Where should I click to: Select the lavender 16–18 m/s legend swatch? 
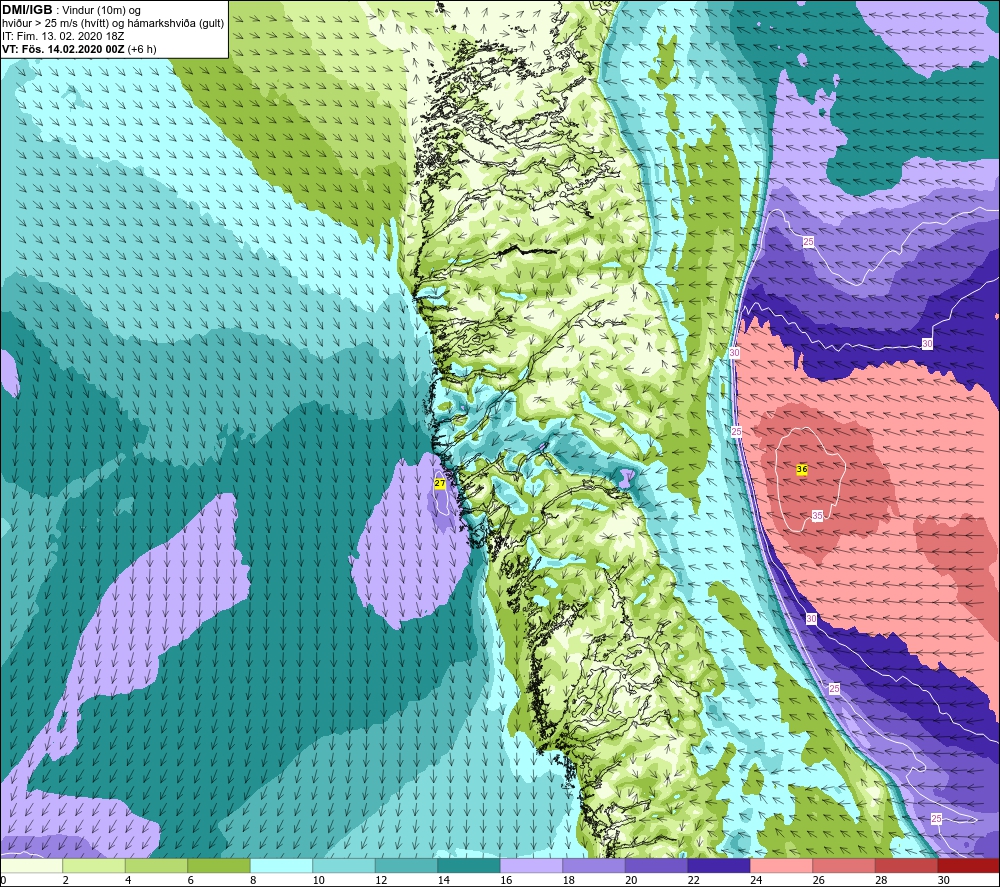531,865
